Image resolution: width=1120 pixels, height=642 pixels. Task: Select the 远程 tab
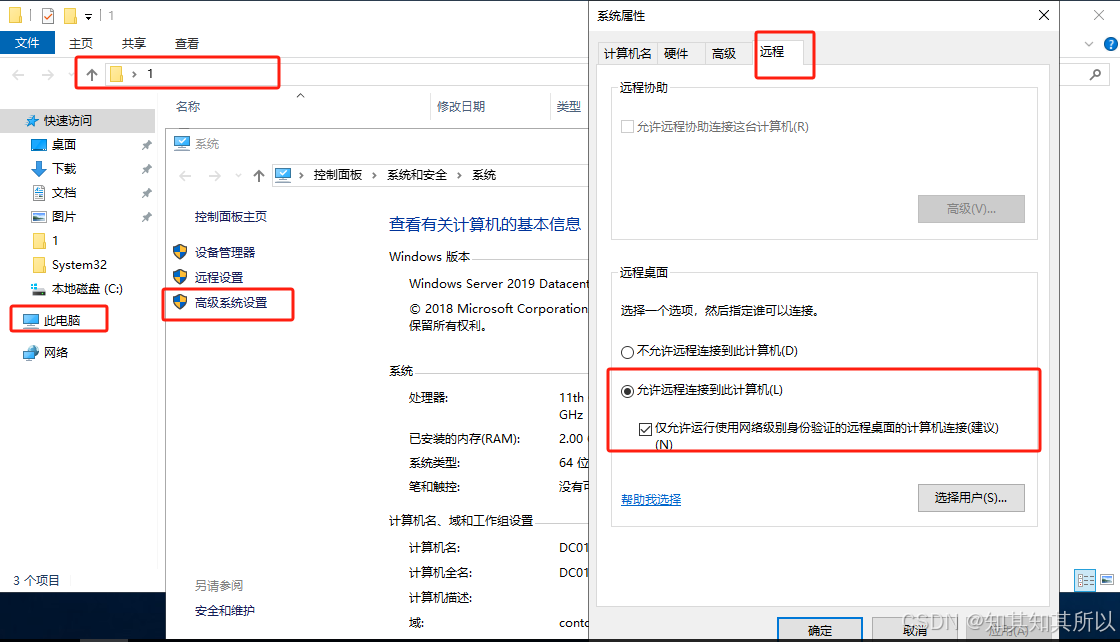tap(771, 51)
